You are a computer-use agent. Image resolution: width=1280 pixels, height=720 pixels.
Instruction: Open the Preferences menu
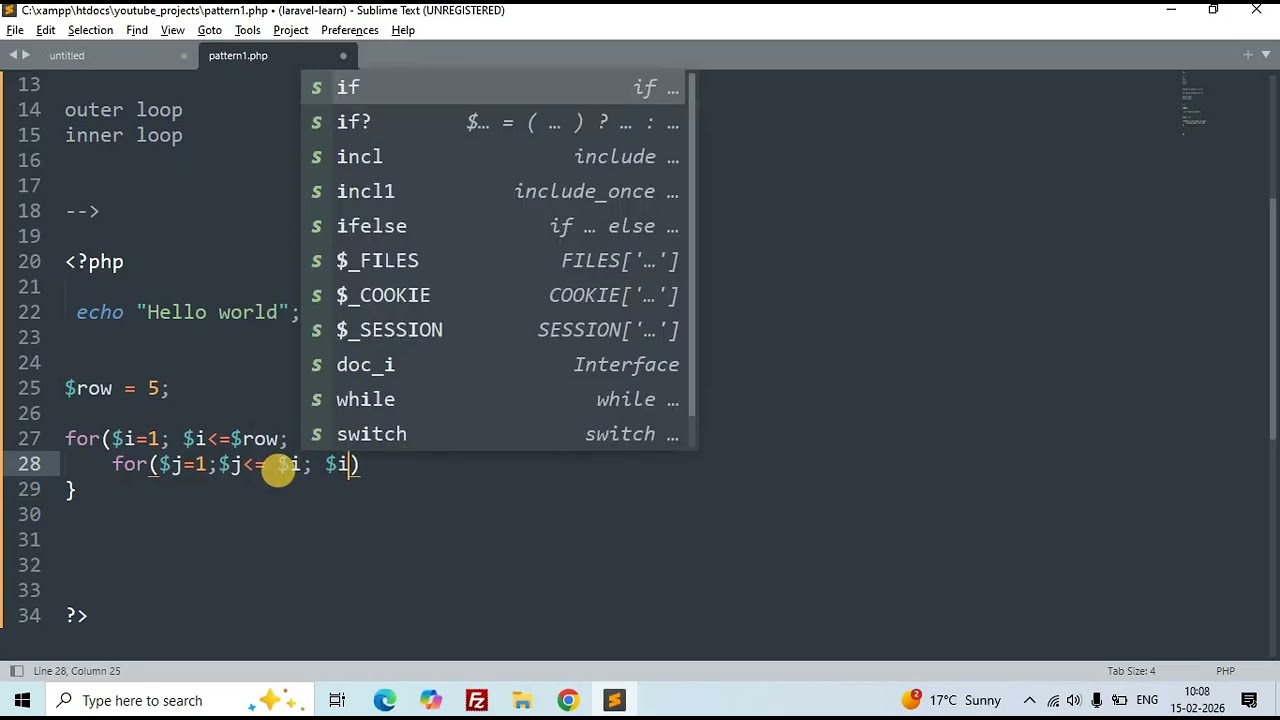(350, 30)
